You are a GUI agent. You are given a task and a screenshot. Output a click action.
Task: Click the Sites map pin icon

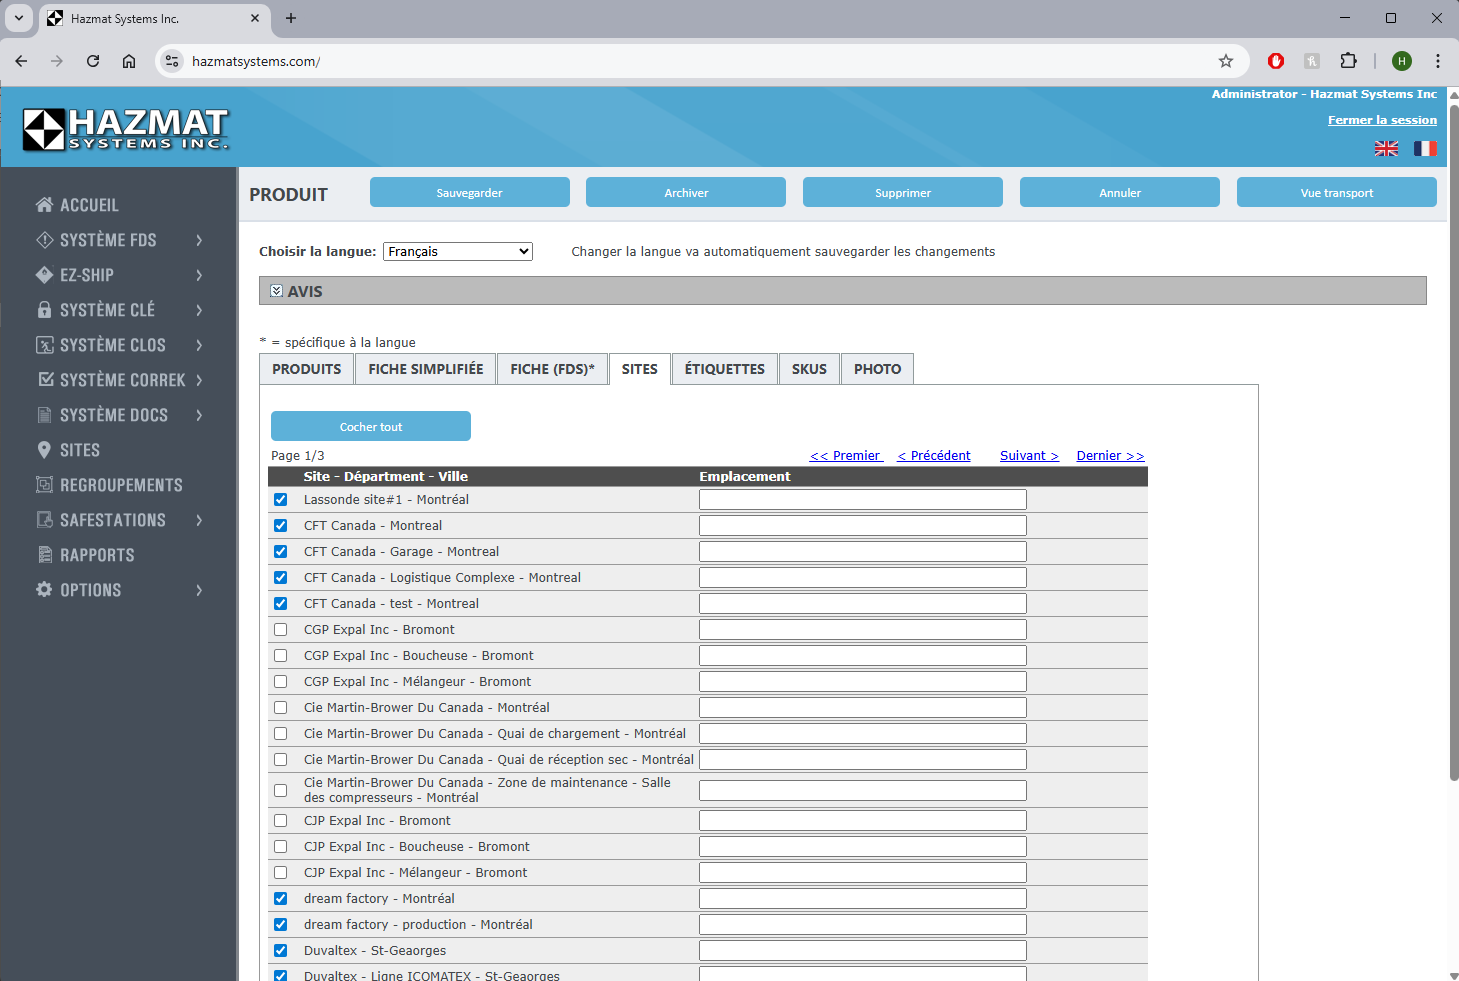[x=44, y=450]
